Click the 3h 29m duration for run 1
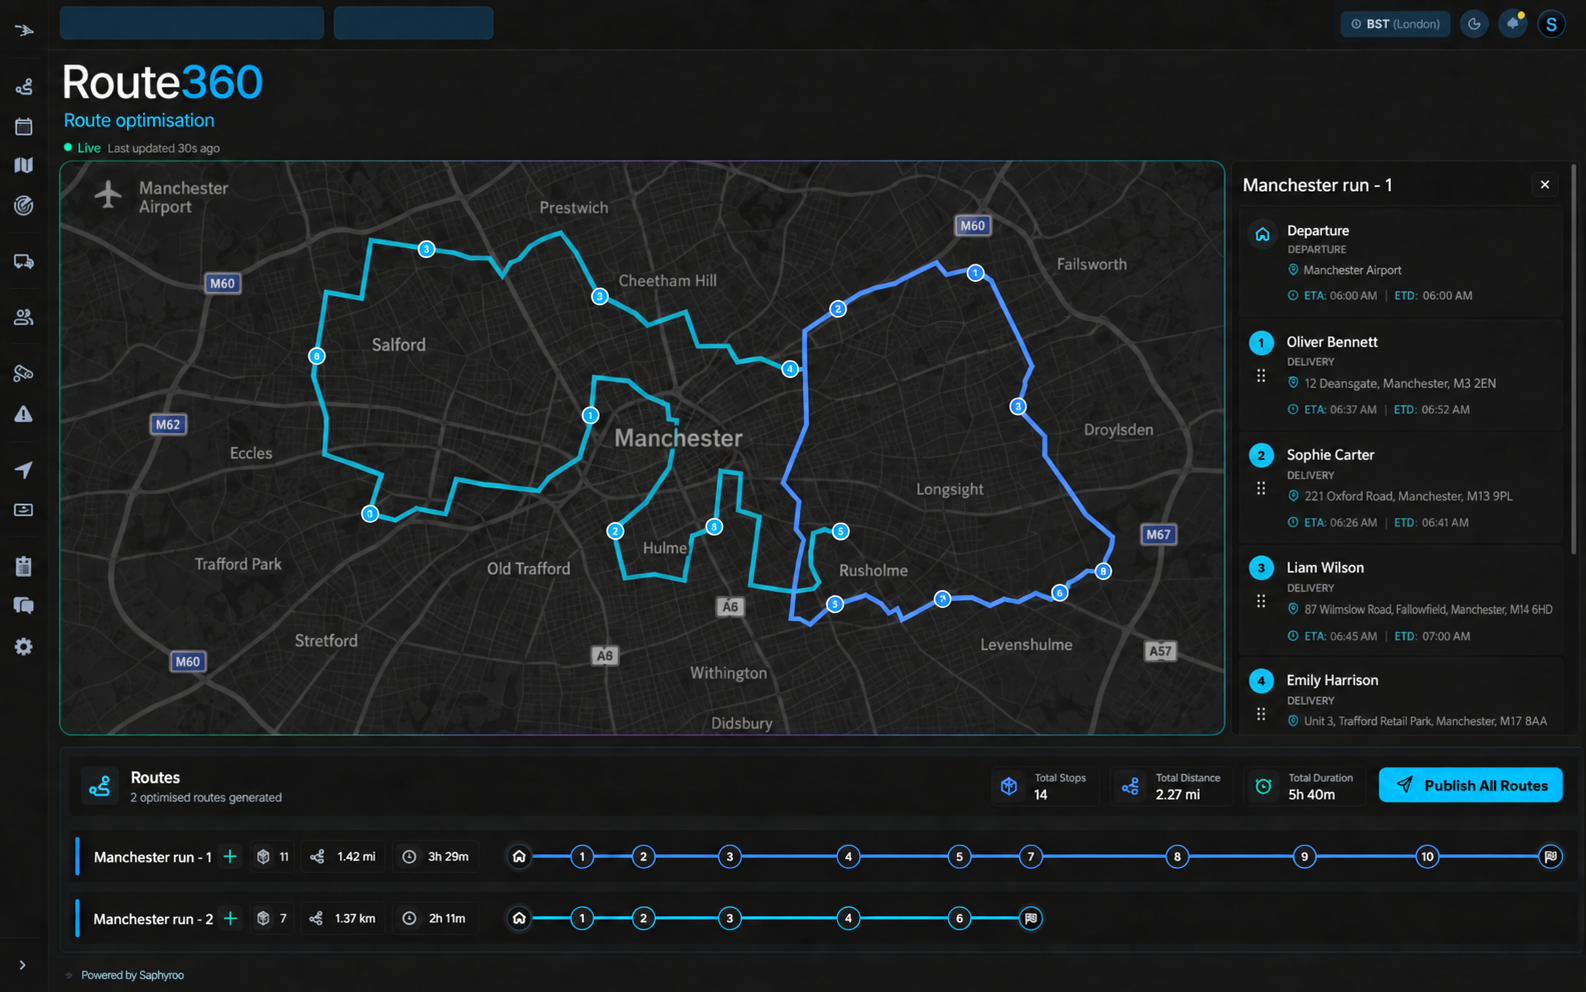1586x992 pixels. pos(448,857)
